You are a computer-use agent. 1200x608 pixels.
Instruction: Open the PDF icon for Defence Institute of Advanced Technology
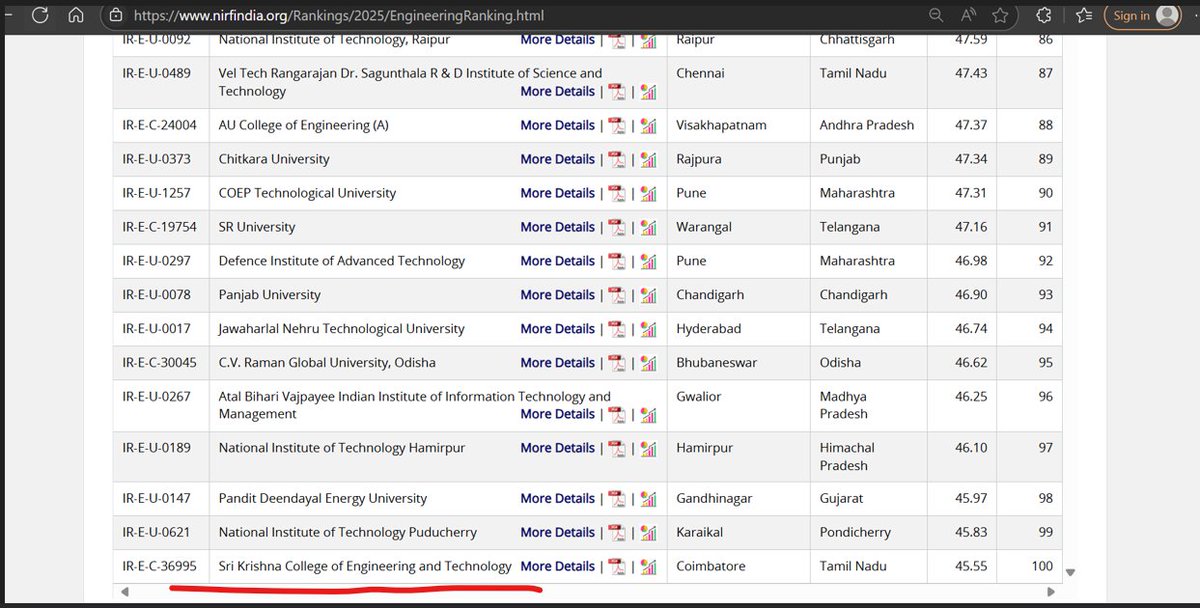pos(617,261)
